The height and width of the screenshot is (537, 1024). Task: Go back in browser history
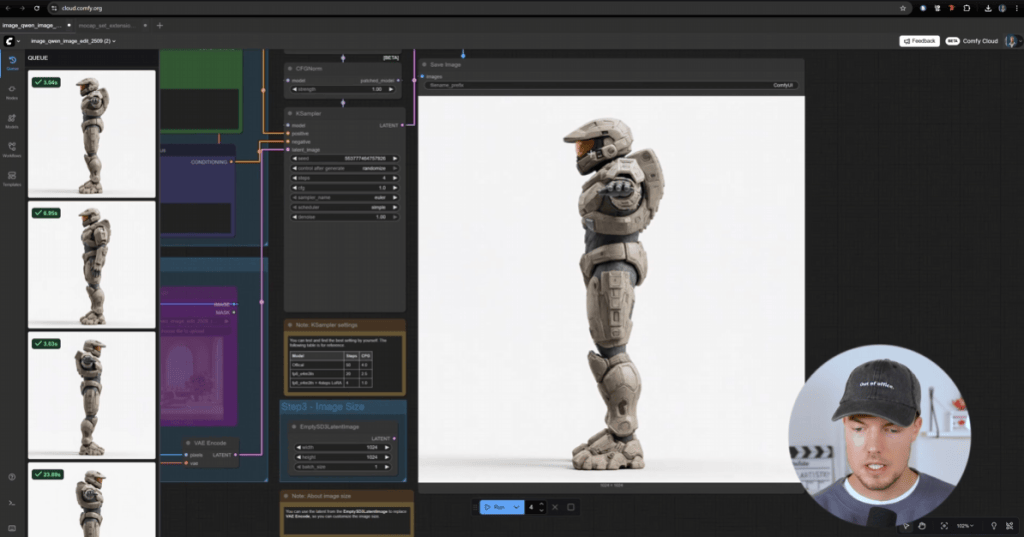(8, 8)
